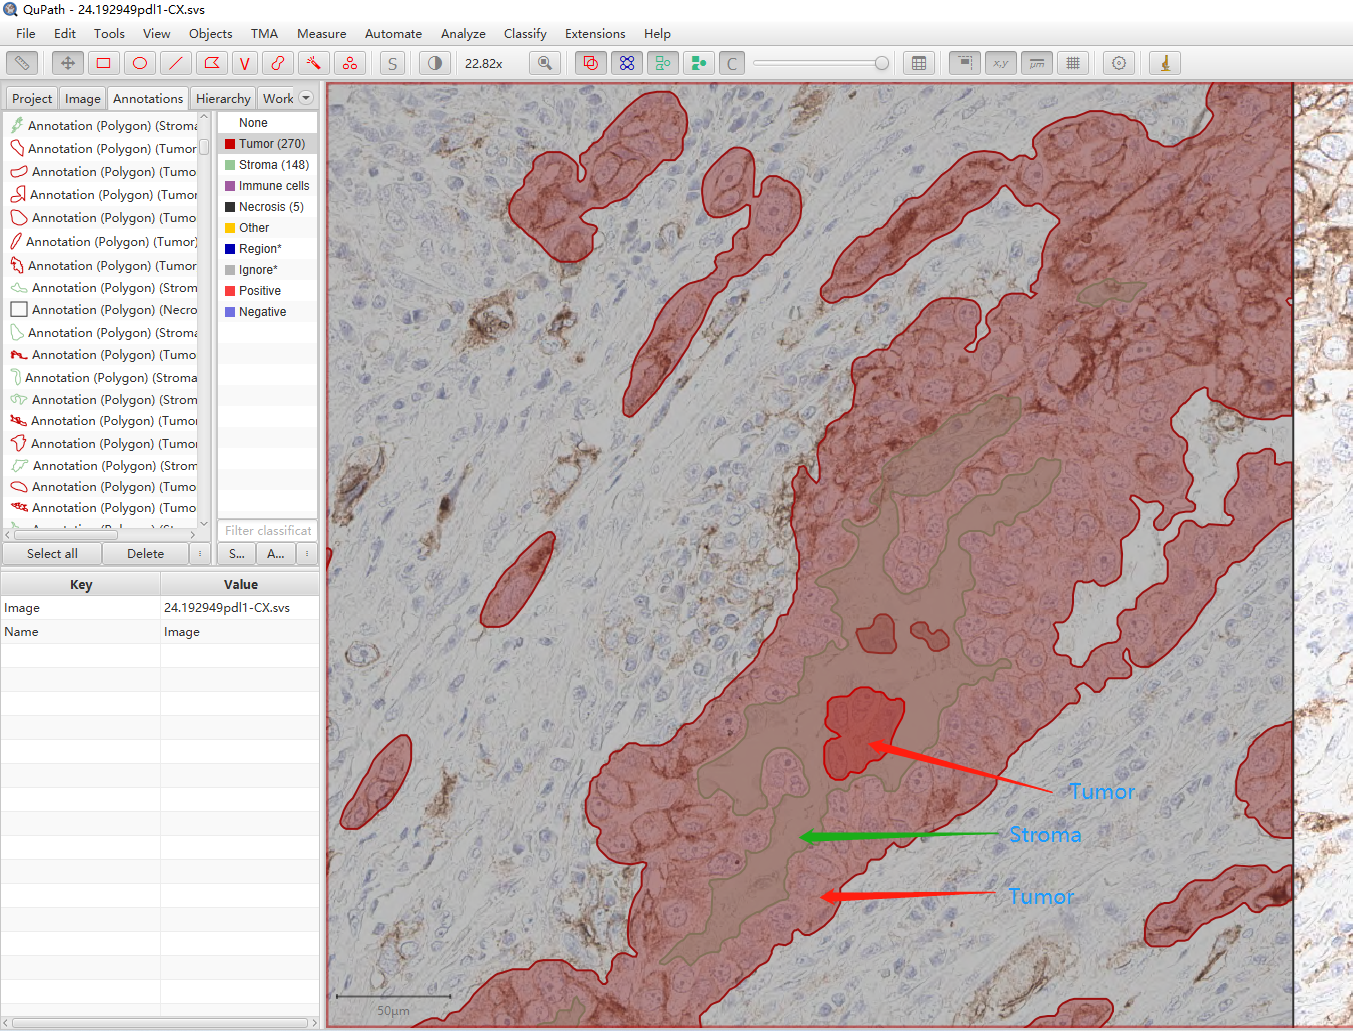
Task: Click the auto-set 'A...' button
Action: point(276,553)
